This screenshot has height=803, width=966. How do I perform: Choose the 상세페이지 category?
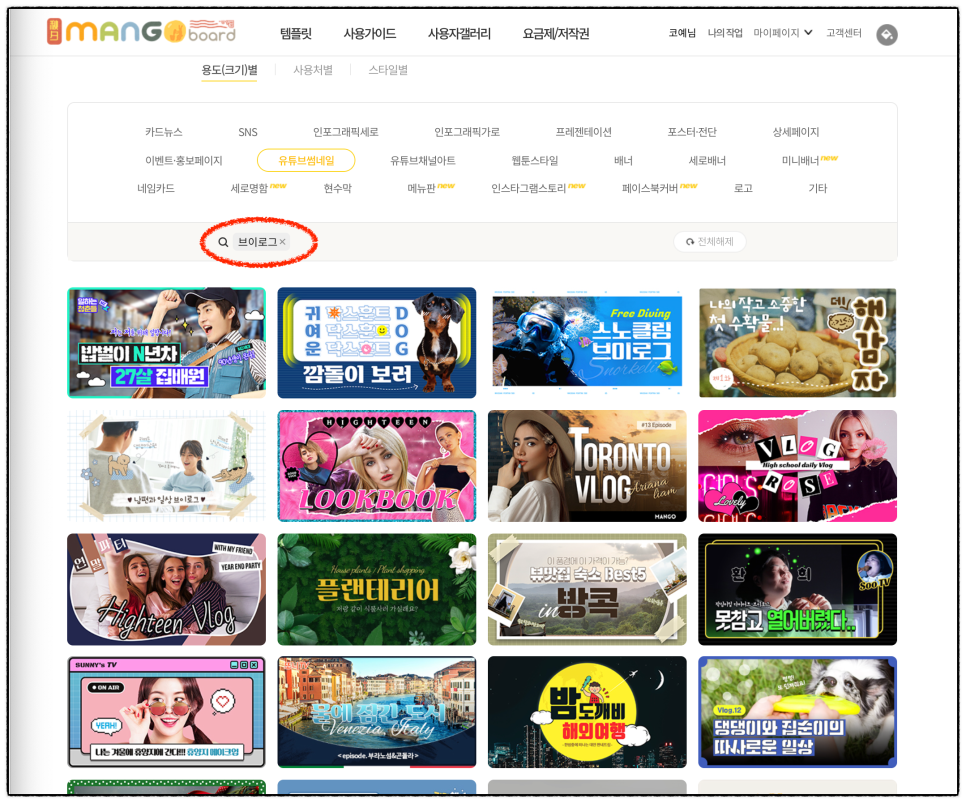pyautogui.click(x=796, y=132)
